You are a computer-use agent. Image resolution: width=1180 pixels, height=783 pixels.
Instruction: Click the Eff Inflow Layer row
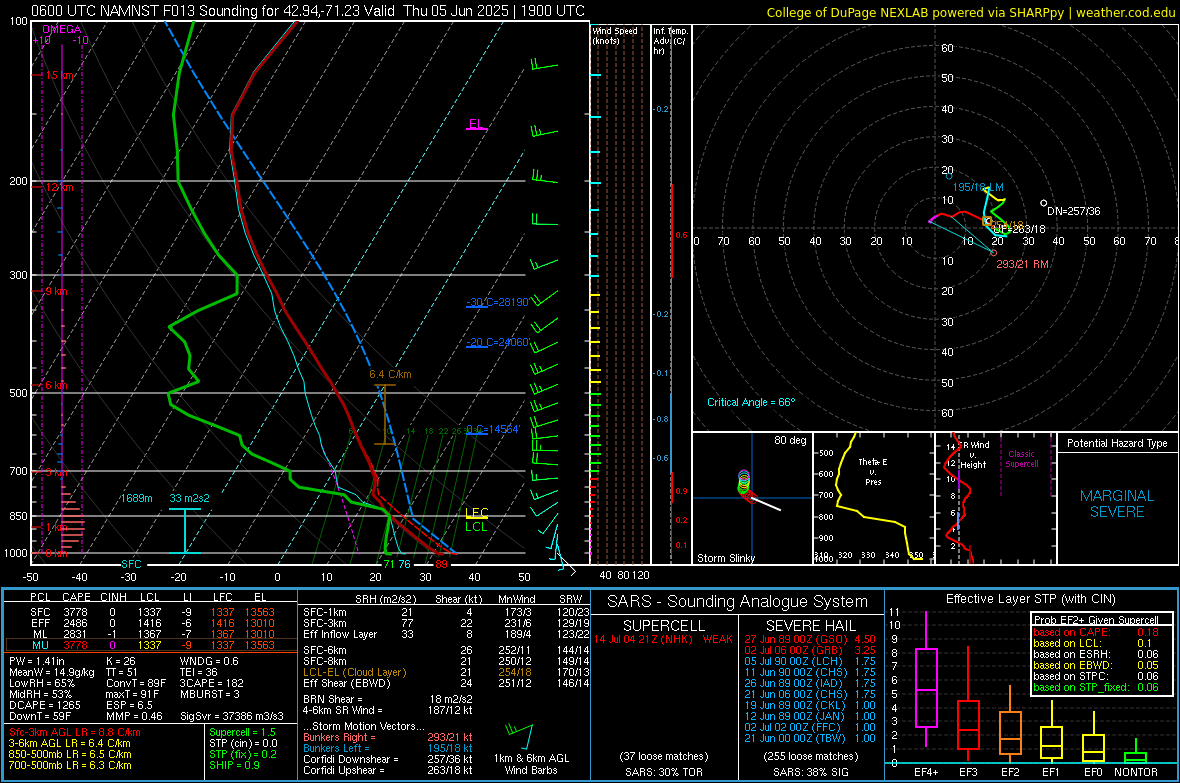pyautogui.click(x=446, y=634)
